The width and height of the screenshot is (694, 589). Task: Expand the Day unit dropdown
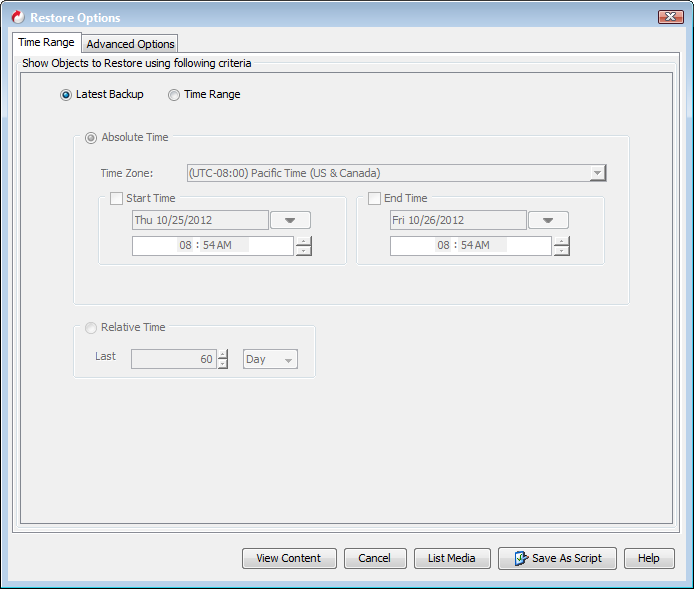(270, 359)
